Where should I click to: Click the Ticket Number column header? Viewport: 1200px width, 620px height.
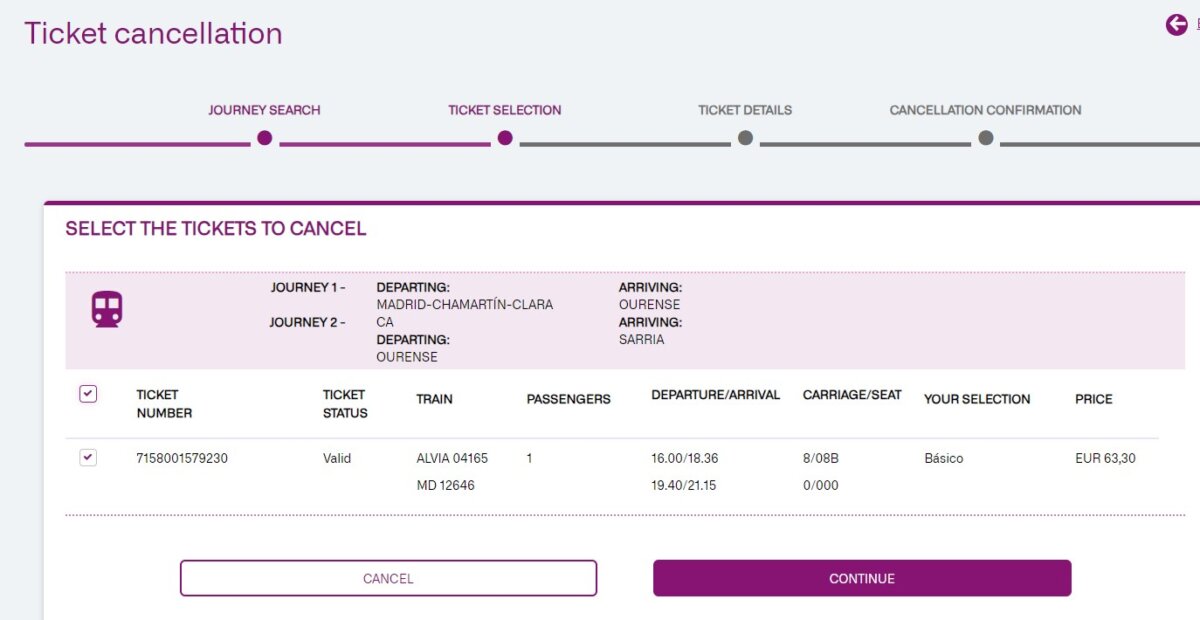click(x=164, y=404)
